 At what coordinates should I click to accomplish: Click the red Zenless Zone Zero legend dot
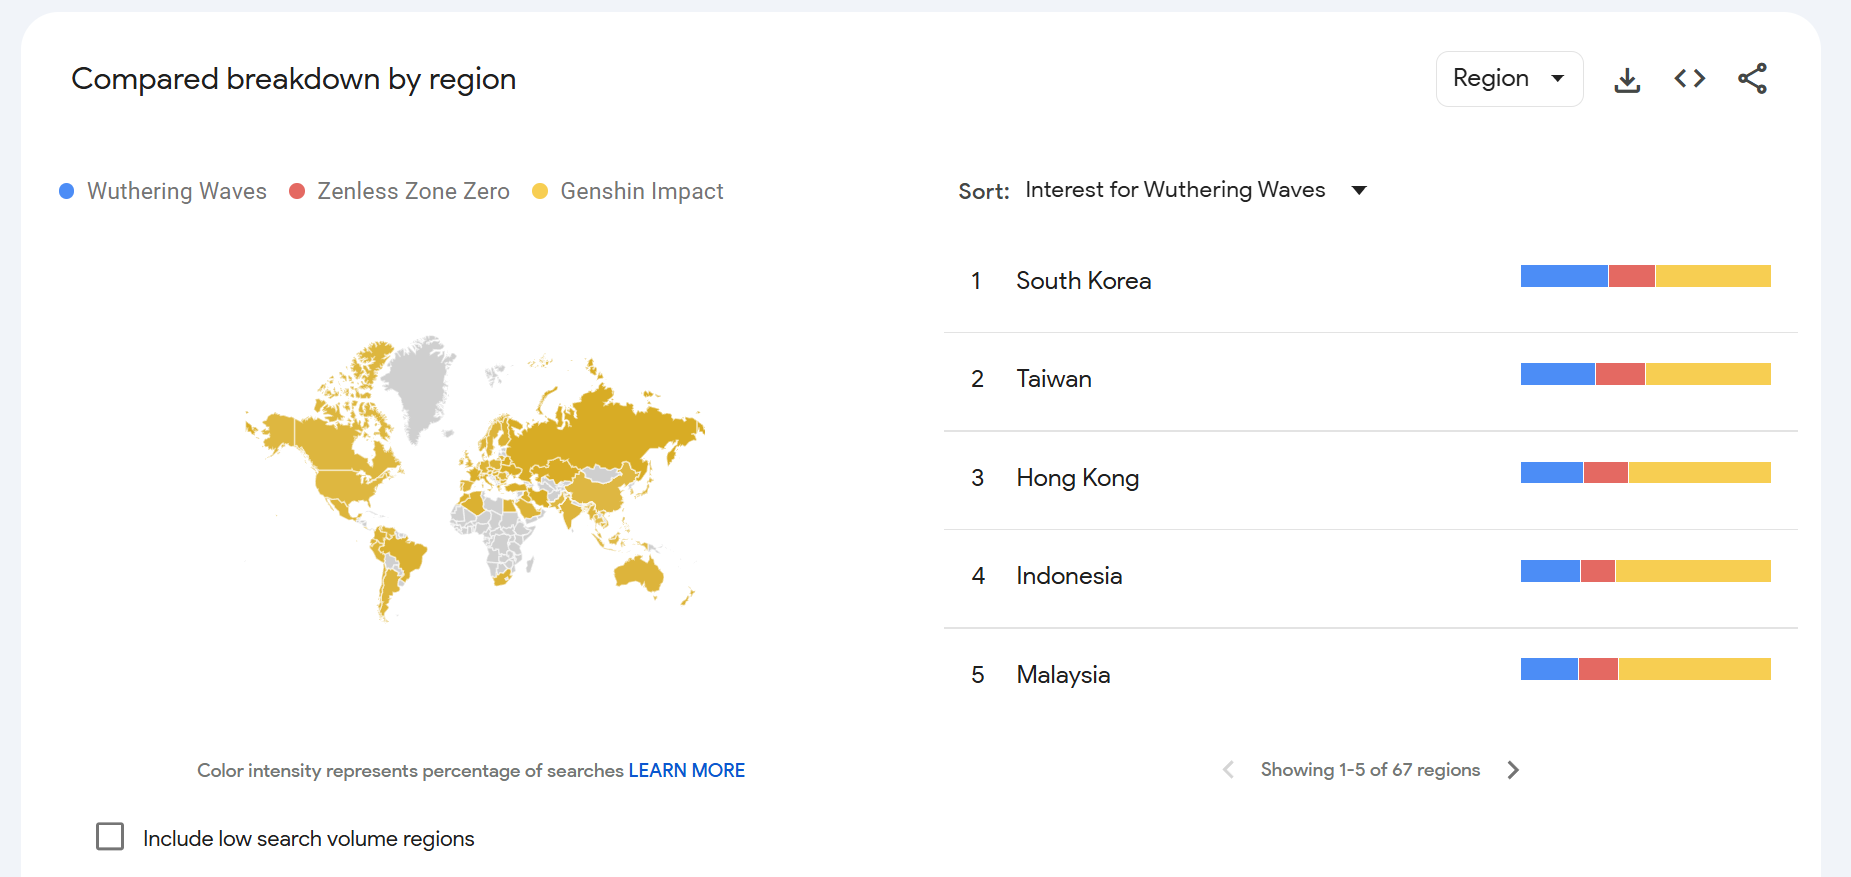pyautogui.click(x=297, y=191)
